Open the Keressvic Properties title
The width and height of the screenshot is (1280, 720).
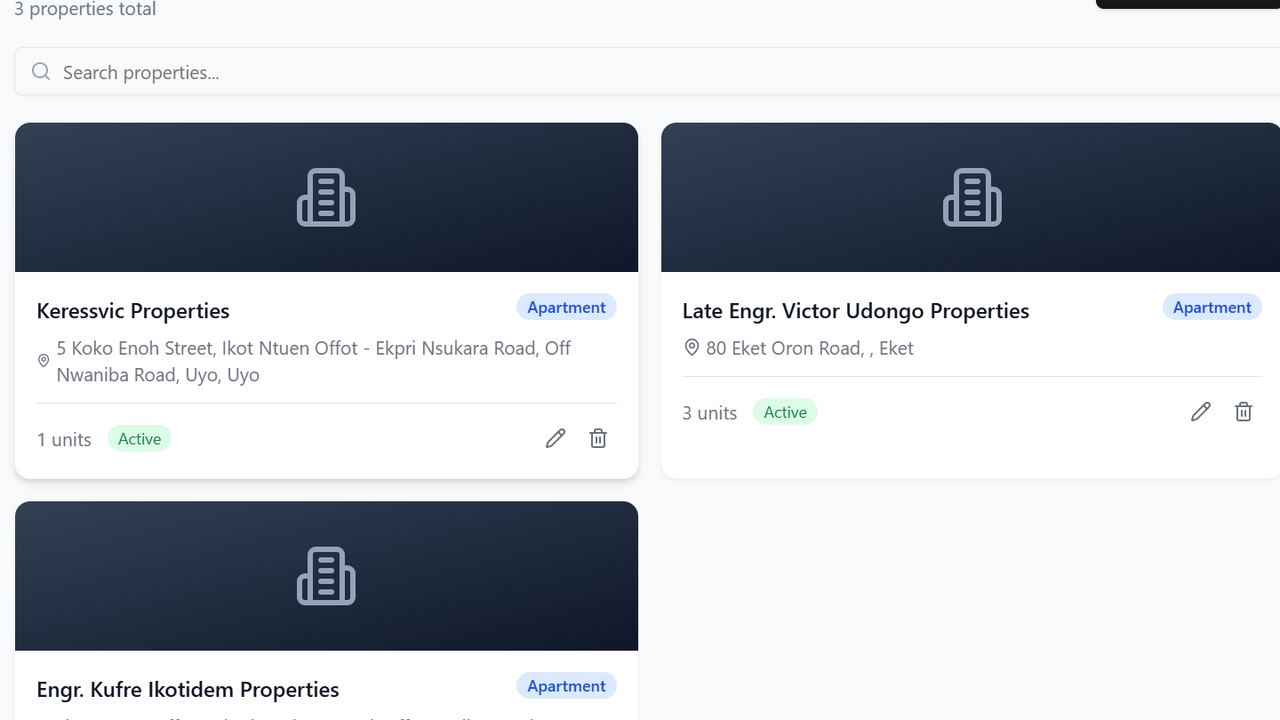[x=133, y=311]
